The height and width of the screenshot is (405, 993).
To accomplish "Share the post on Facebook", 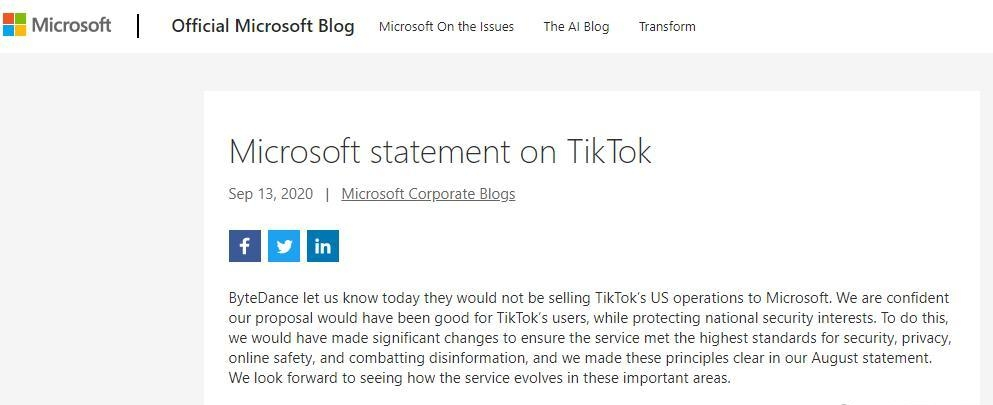I will (x=245, y=246).
